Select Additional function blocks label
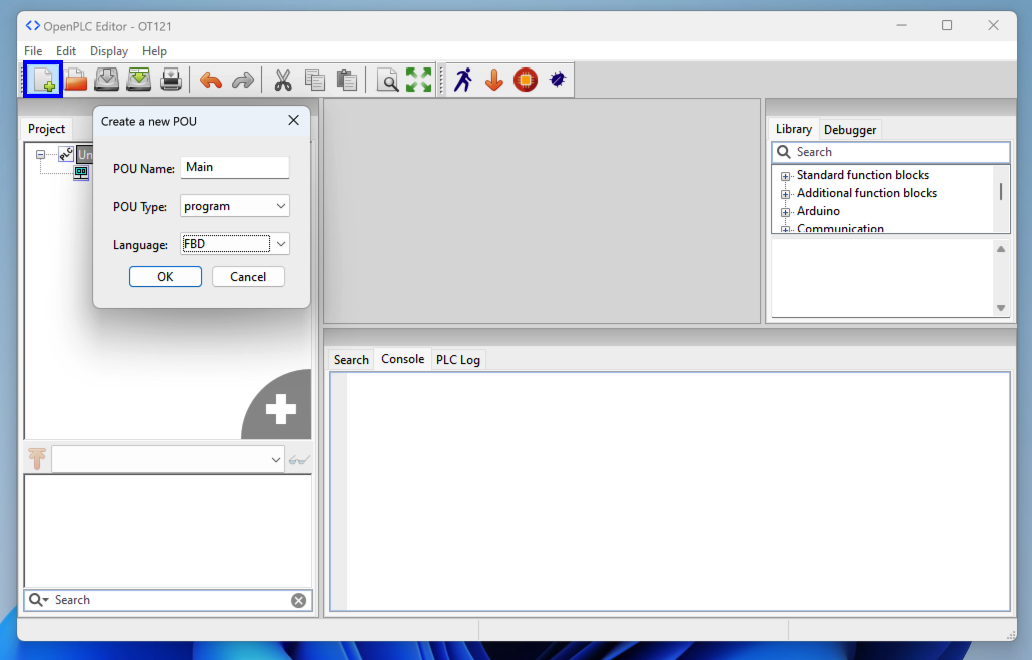The width and height of the screenshot is (1032, 660). click(x=867, y=193)
